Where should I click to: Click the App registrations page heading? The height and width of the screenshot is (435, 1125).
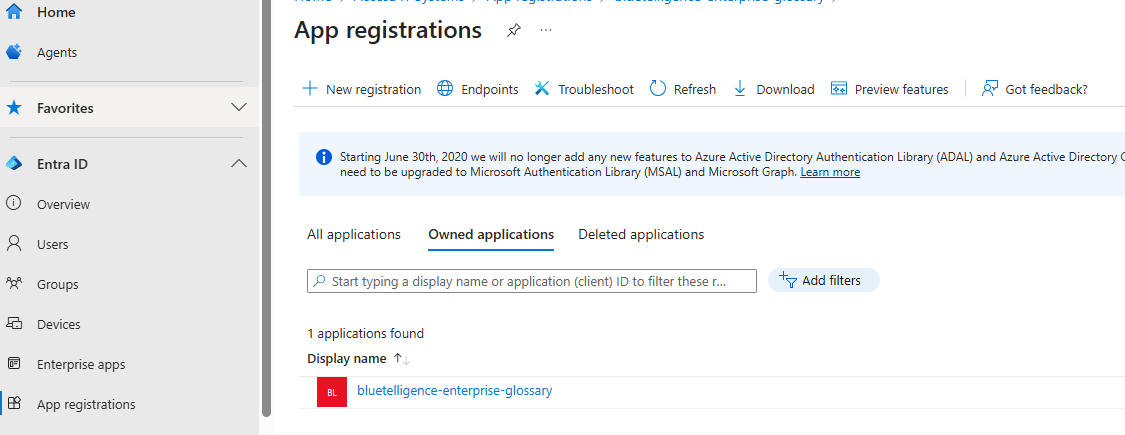[388, 31]
